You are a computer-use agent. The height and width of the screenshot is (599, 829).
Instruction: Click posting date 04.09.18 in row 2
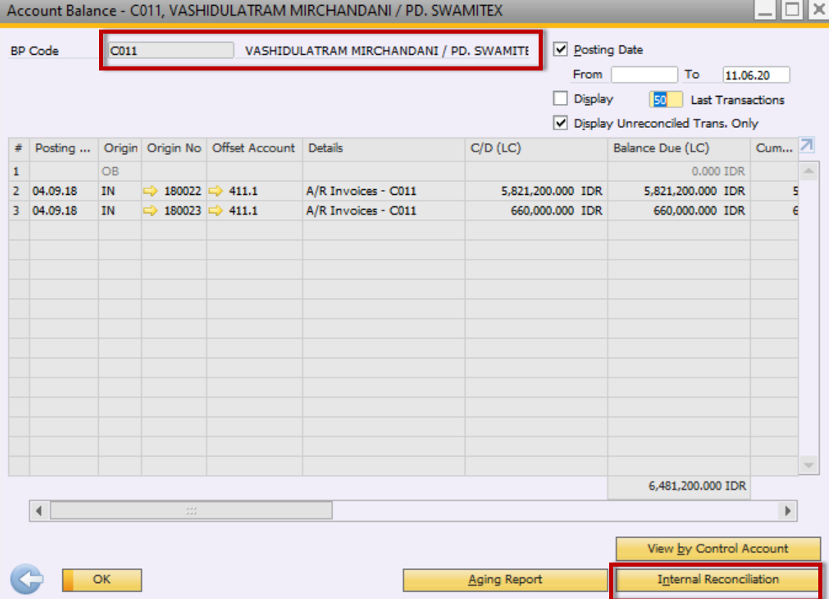pos(63,191)
